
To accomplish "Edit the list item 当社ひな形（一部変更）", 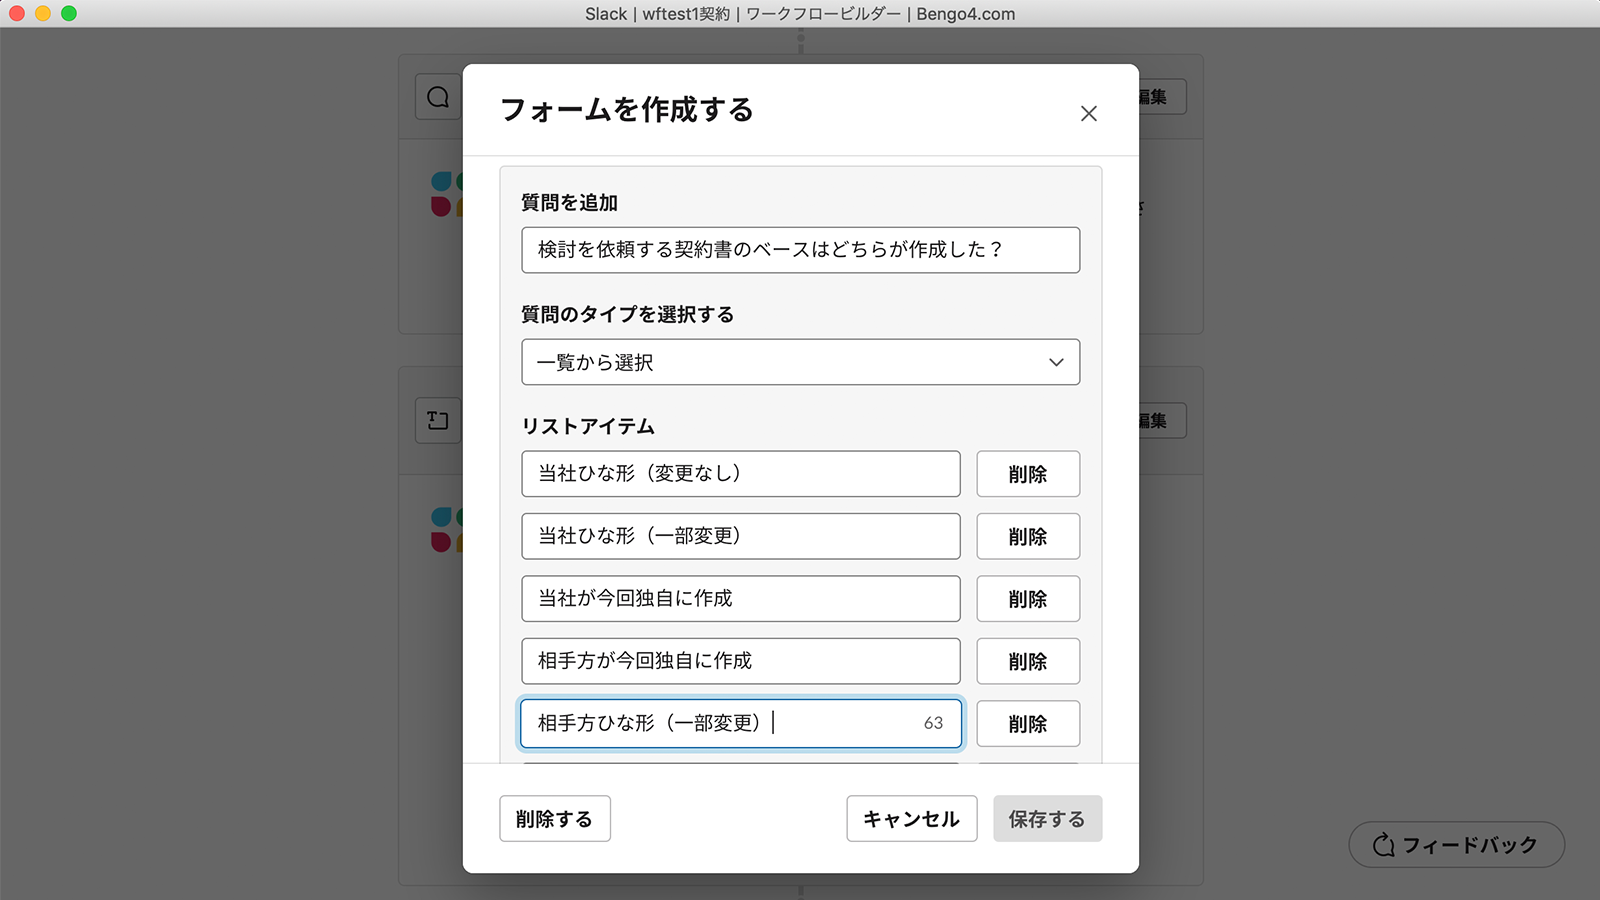I will click(740, 536).
